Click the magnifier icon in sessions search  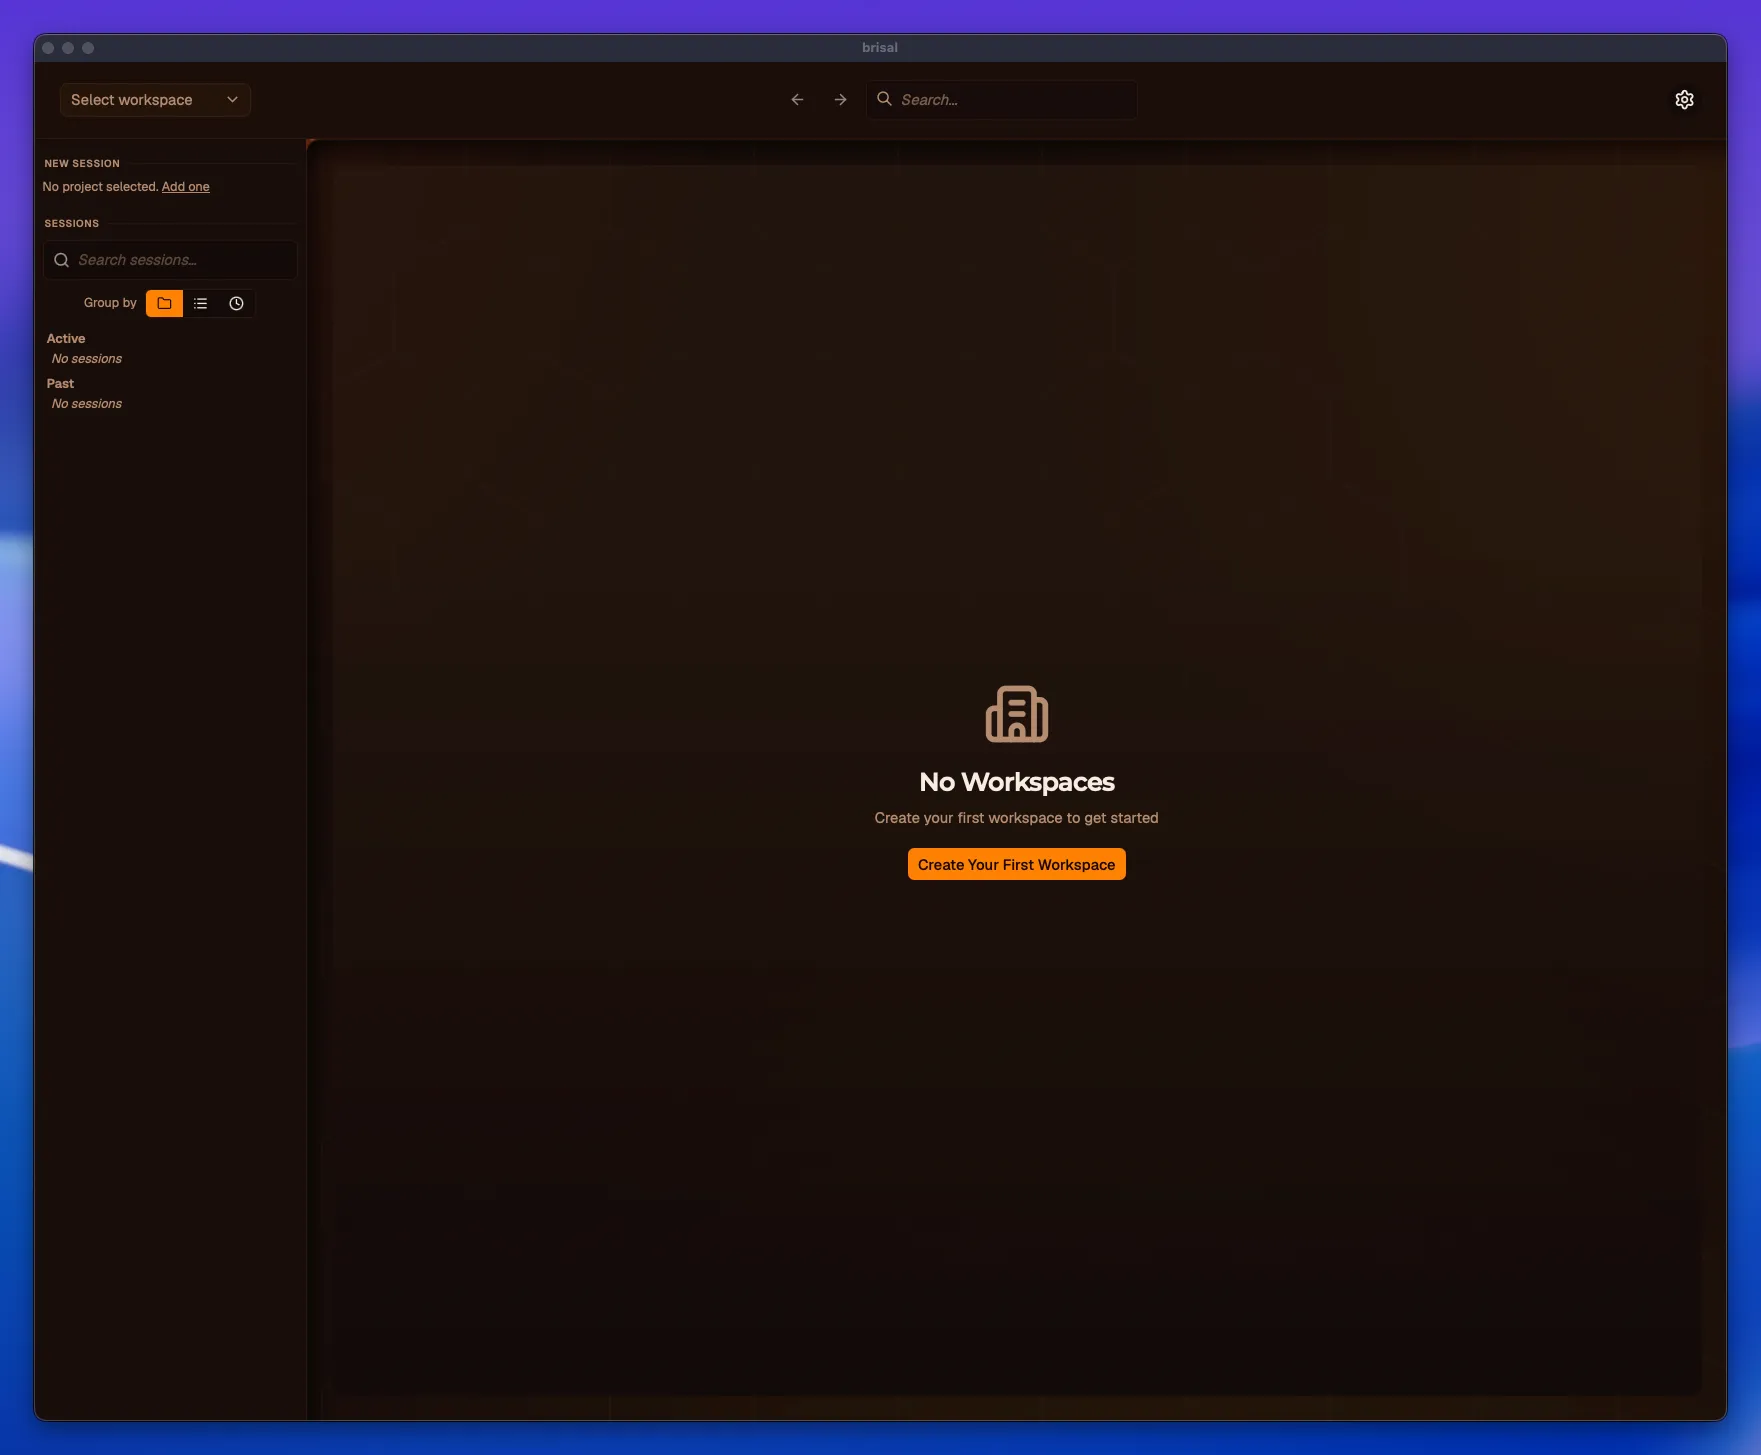[61, 260]
